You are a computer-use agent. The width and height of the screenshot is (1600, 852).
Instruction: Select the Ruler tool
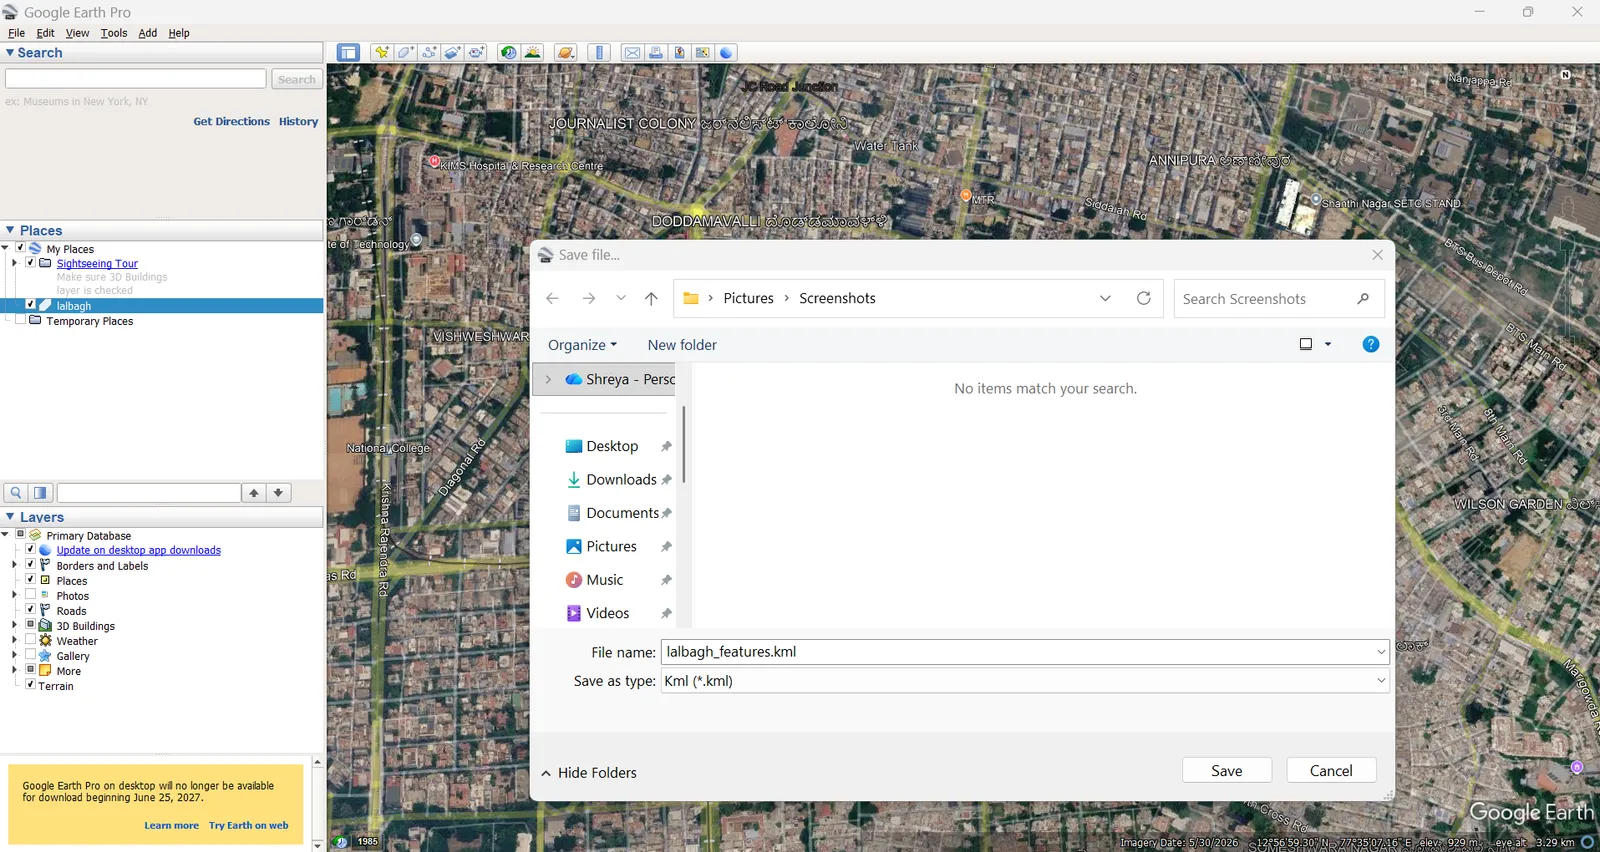click(x=600, y=53)
